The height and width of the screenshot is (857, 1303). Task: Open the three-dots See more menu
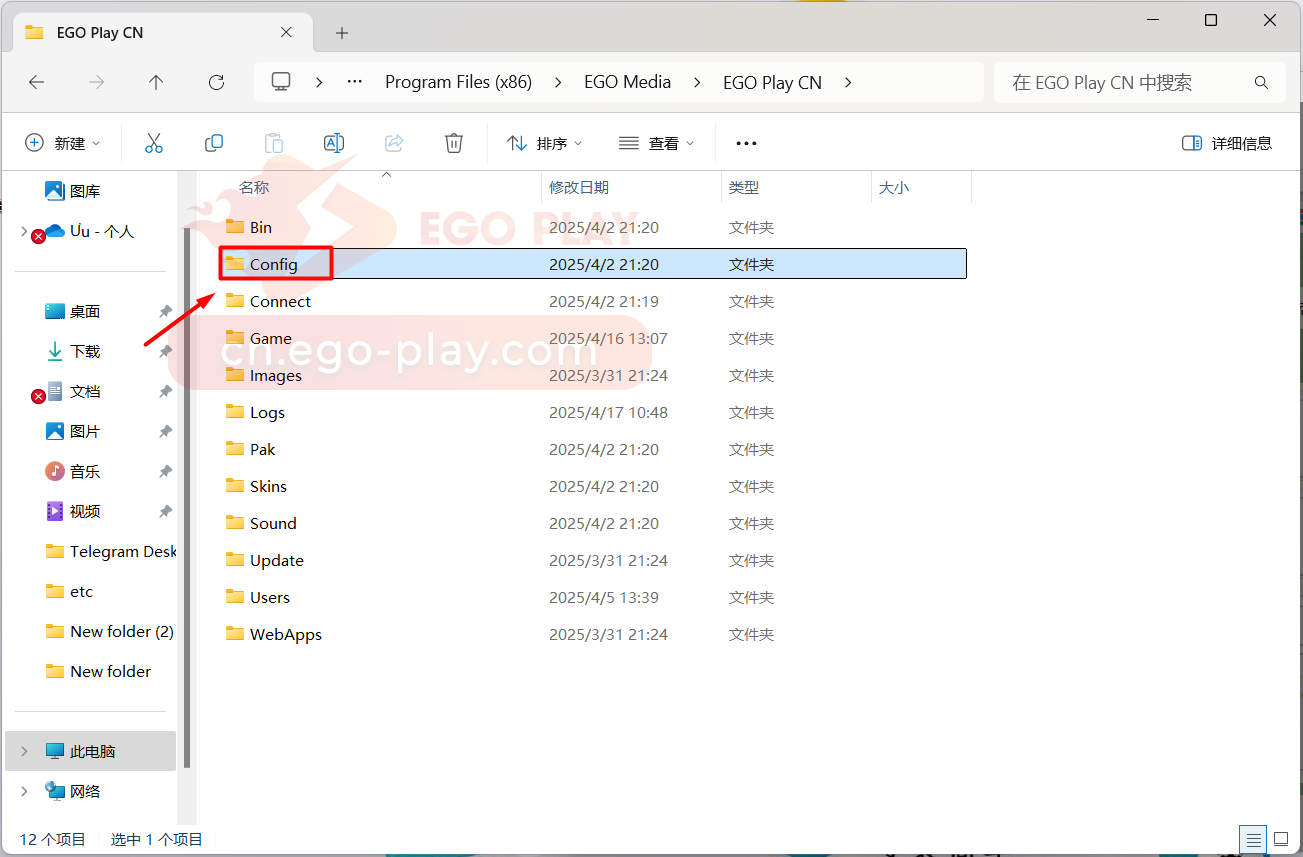click(x=746, y=143)
